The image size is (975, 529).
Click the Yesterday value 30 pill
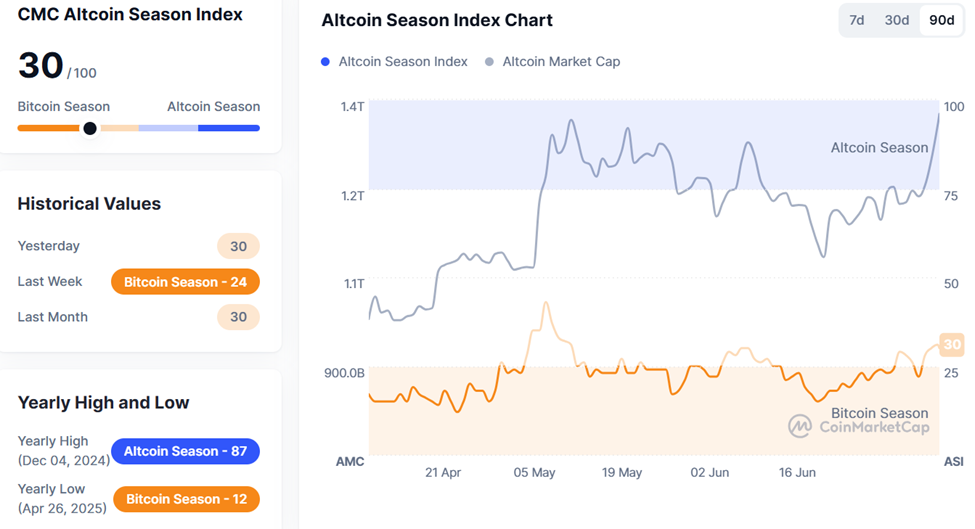point(238,246)
